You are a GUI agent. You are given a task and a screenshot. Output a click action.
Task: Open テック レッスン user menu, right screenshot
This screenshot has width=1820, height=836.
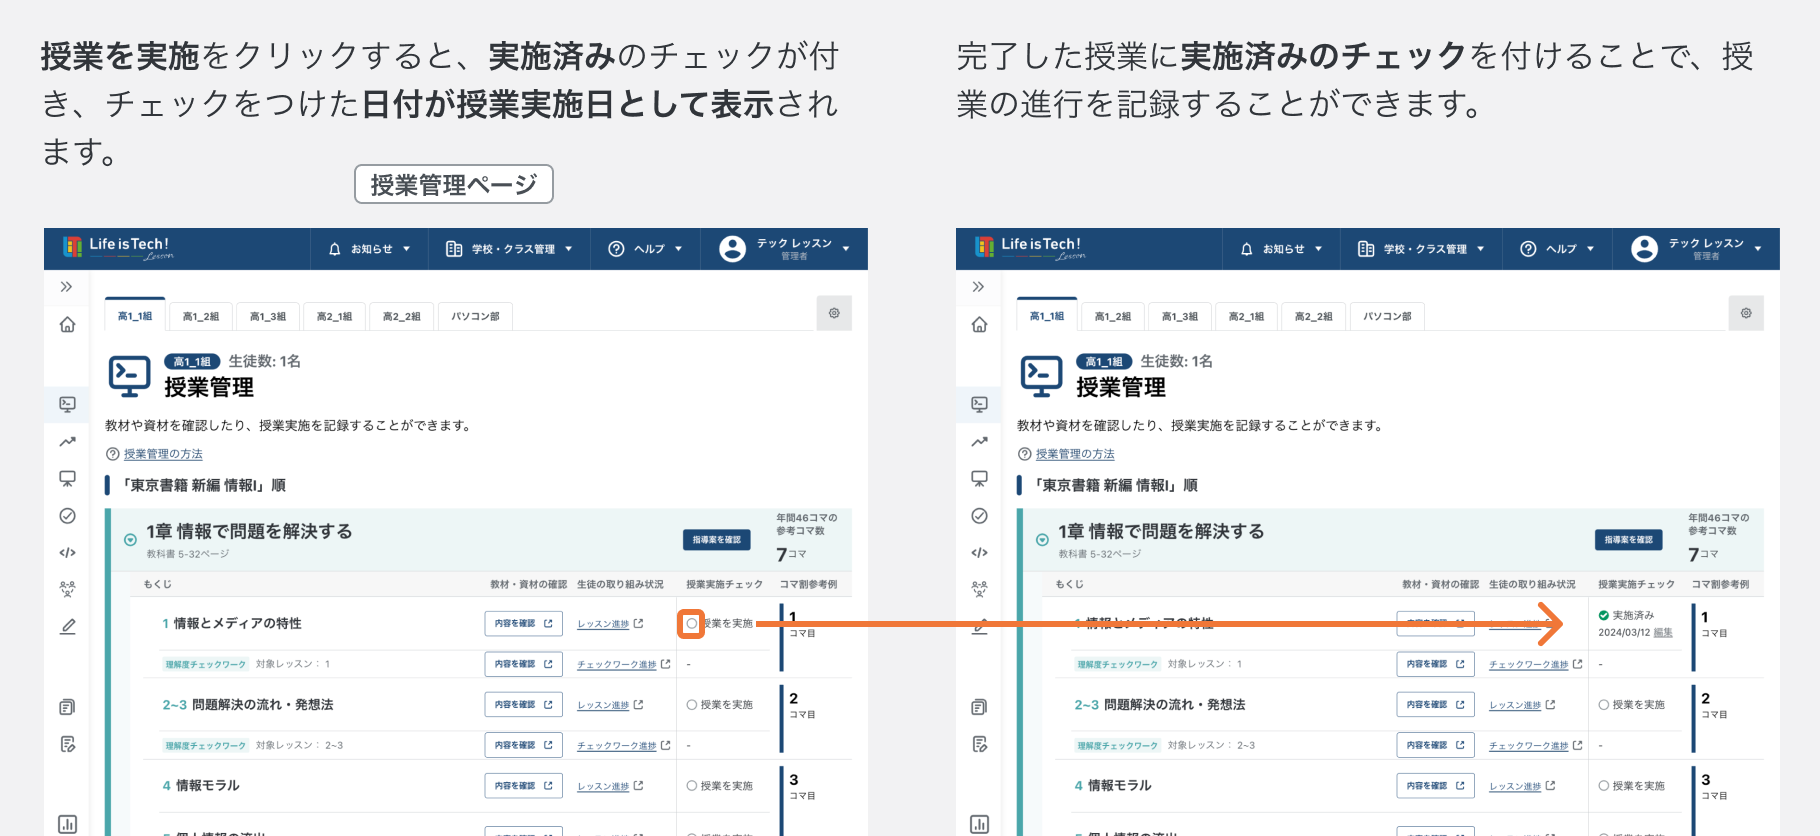(1697, 249)
